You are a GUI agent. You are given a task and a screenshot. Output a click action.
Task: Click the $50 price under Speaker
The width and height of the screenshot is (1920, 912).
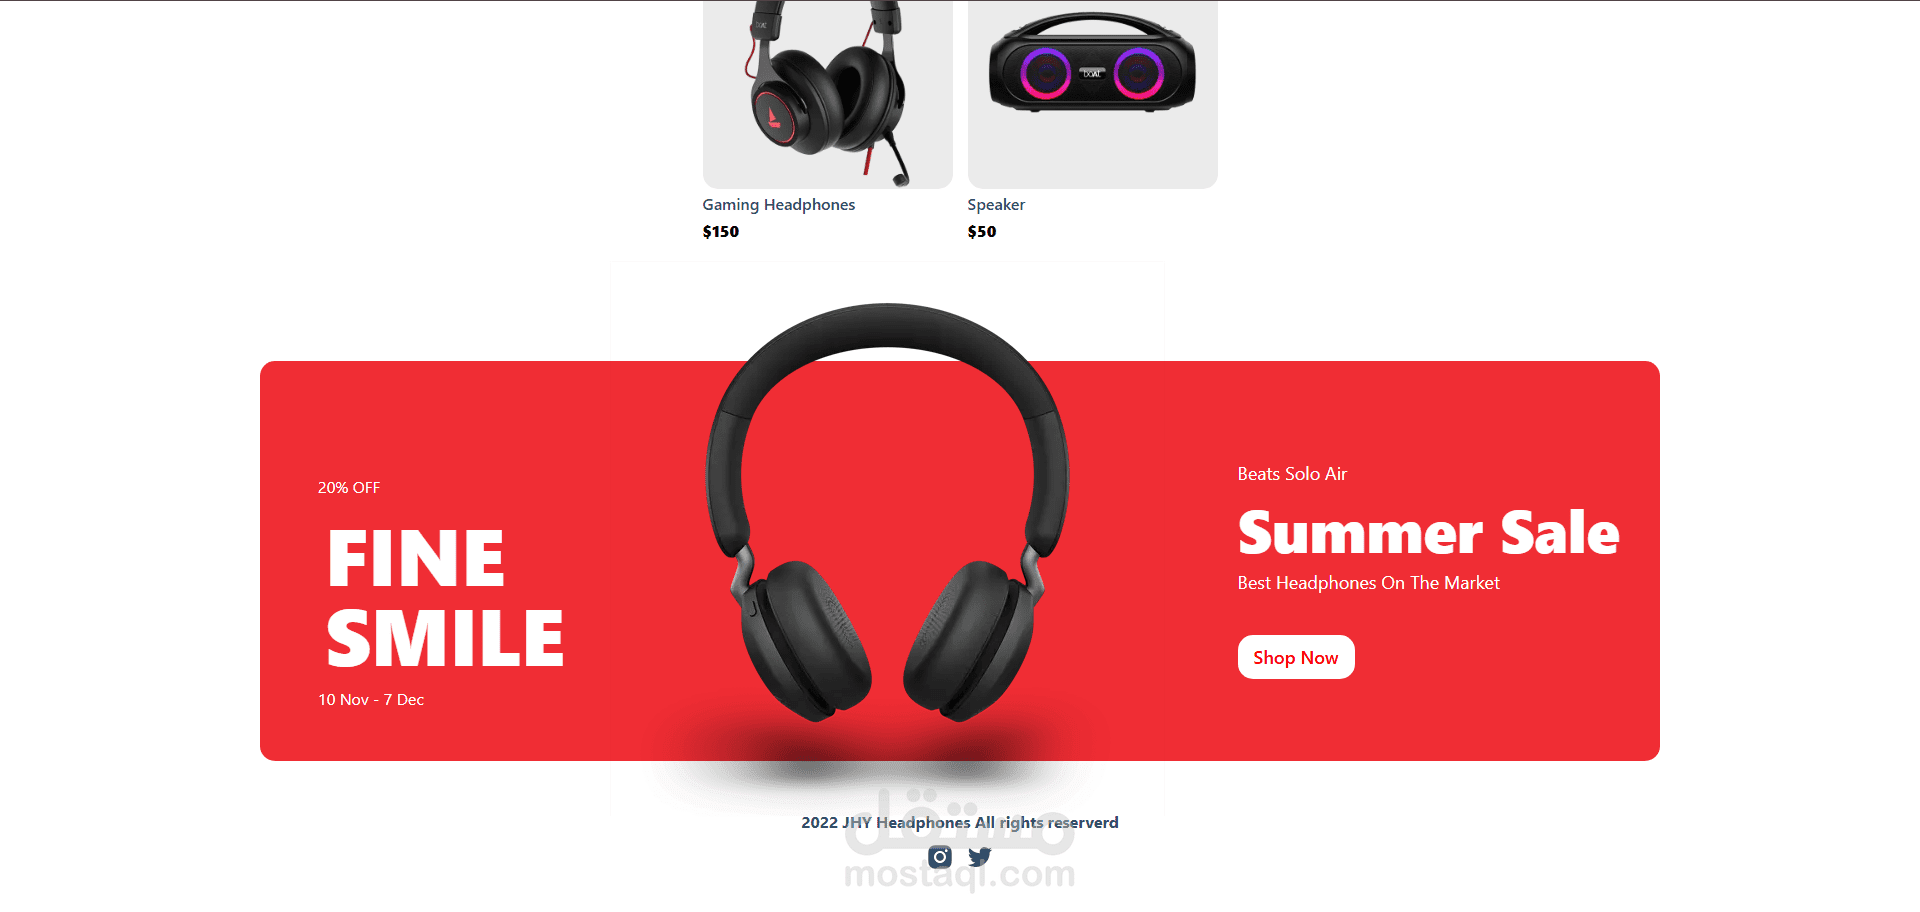coord(982,232)
